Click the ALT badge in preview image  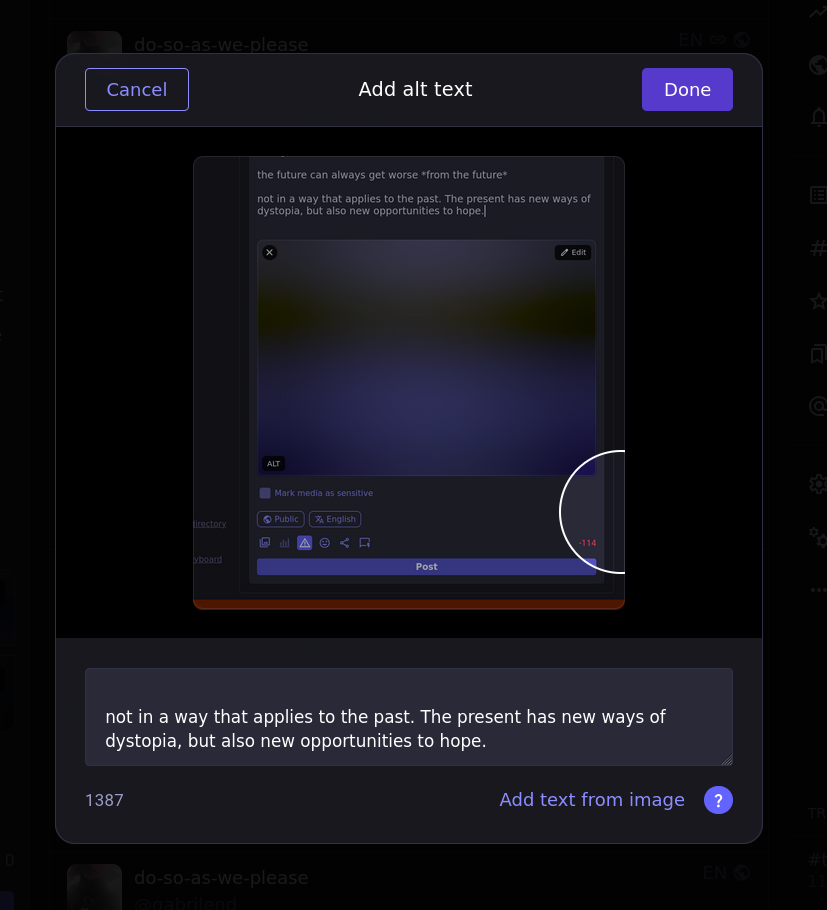click(273, 464)
